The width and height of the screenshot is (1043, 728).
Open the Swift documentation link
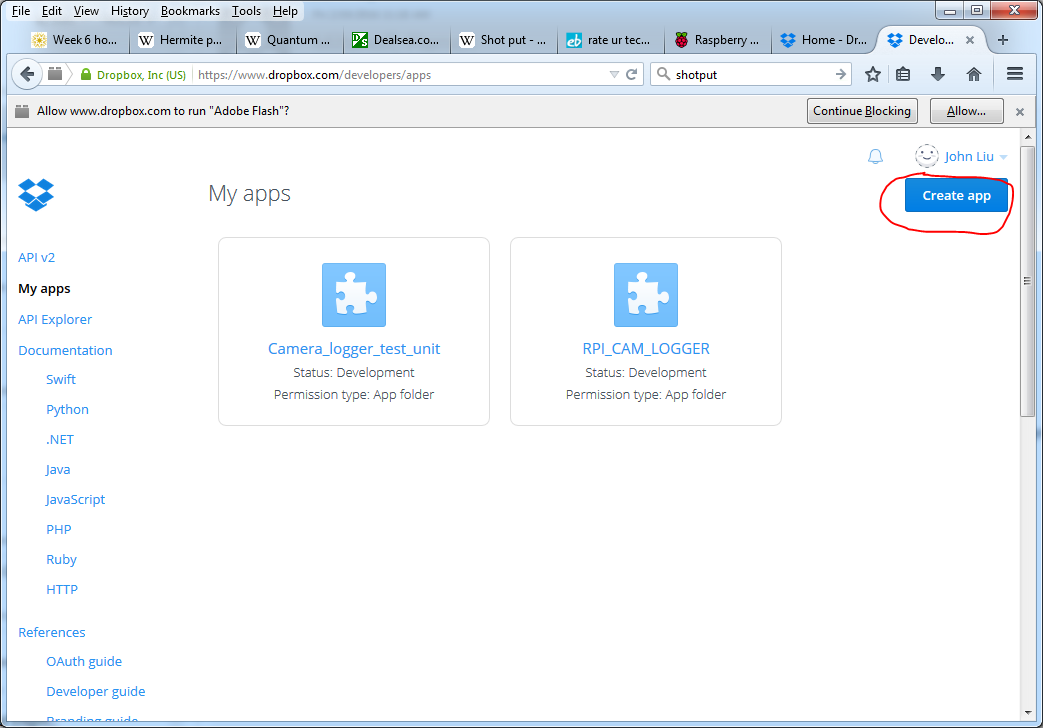[x=61, y=379]
